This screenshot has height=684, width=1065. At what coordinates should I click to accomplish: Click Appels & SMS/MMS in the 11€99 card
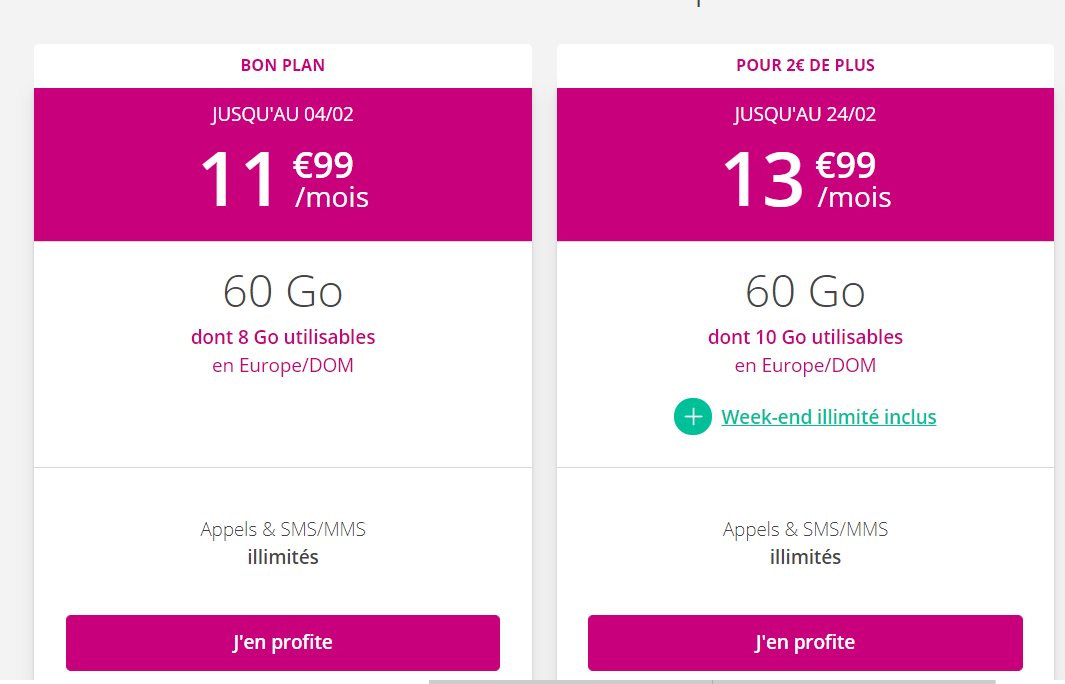click(x=283, y=529)
